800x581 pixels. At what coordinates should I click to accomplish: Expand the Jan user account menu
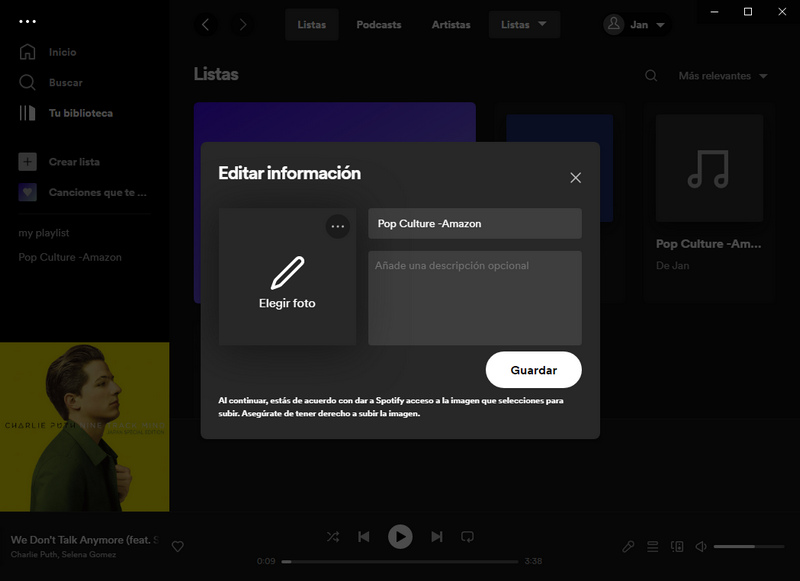click(637, 25)
